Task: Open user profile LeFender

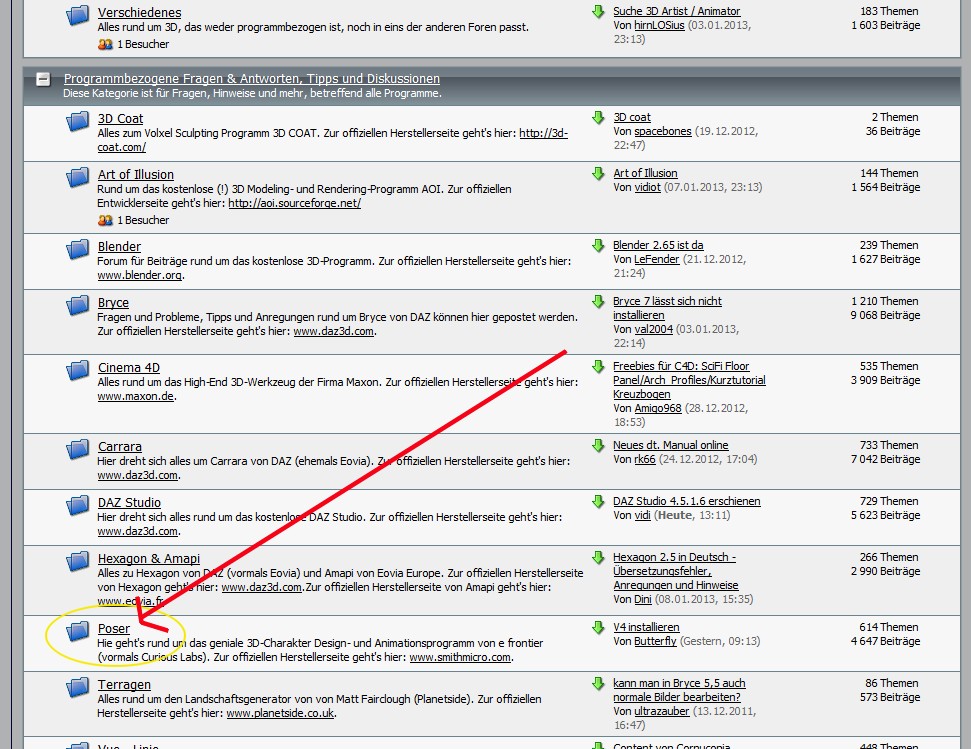Action: pos(656,259)
